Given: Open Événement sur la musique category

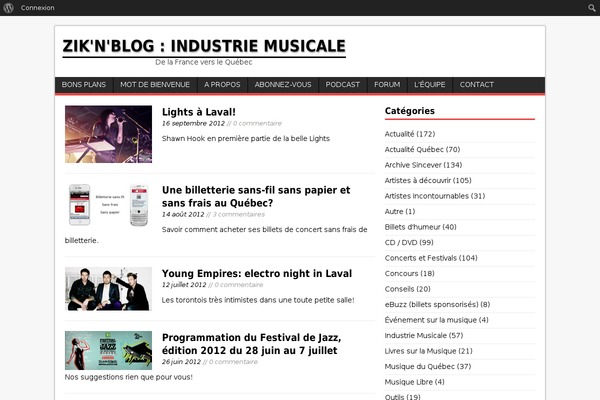Looking at the screenshot, I should [437, 320].
